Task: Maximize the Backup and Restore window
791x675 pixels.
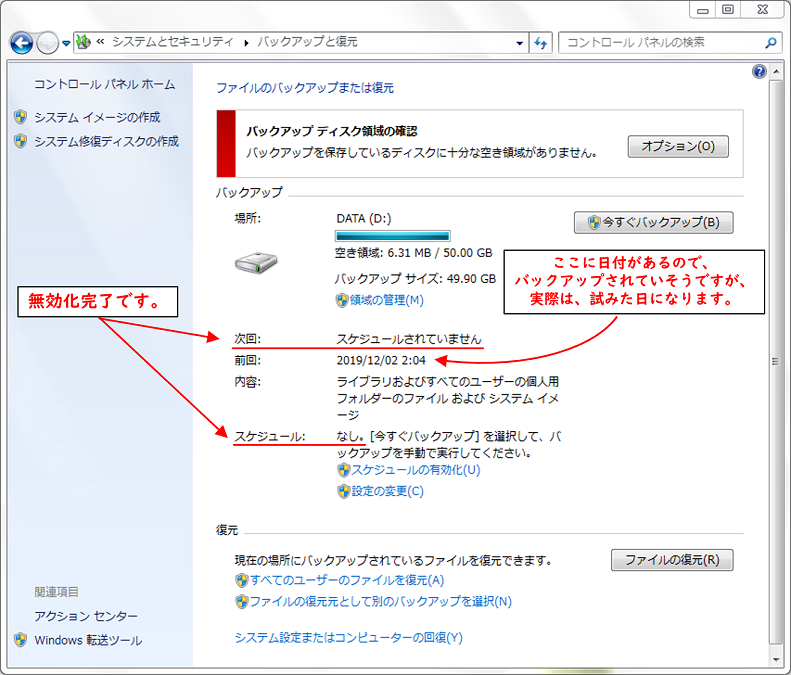Action: point(727,10)
